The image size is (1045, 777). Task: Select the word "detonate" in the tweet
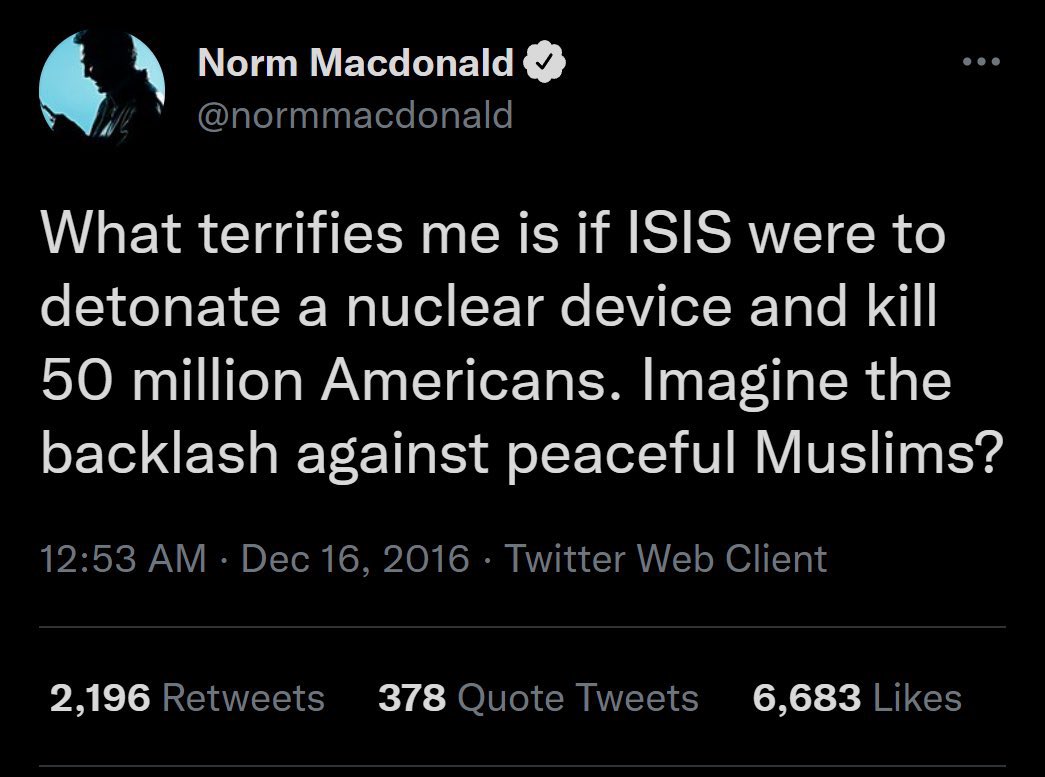coord(161,307)
